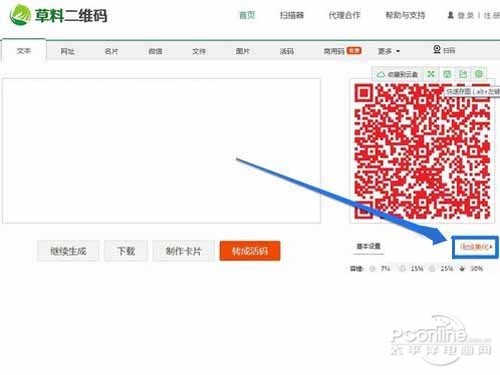The image size is (500, 375).
Task: Open 帮助与支持 in the top navigation
Action: [x=405, y=15]
